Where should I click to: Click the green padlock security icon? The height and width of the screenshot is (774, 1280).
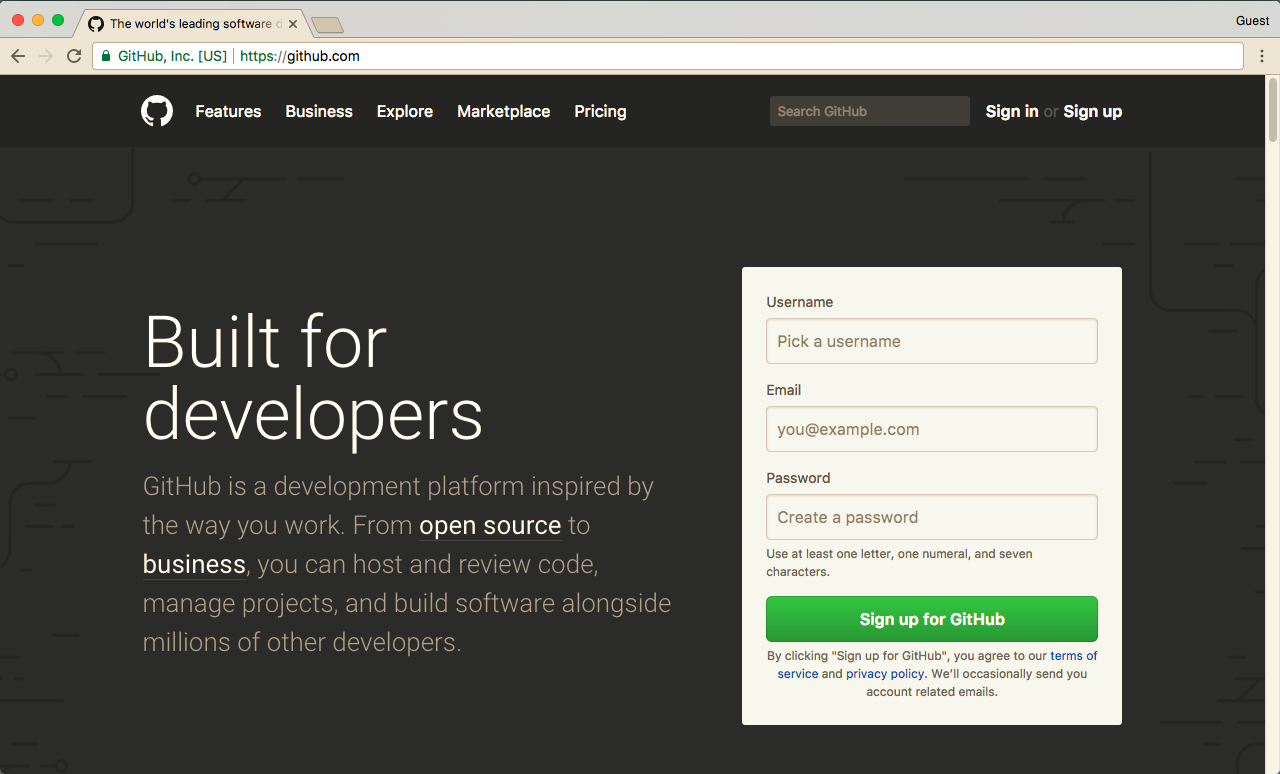coord(106,56)
